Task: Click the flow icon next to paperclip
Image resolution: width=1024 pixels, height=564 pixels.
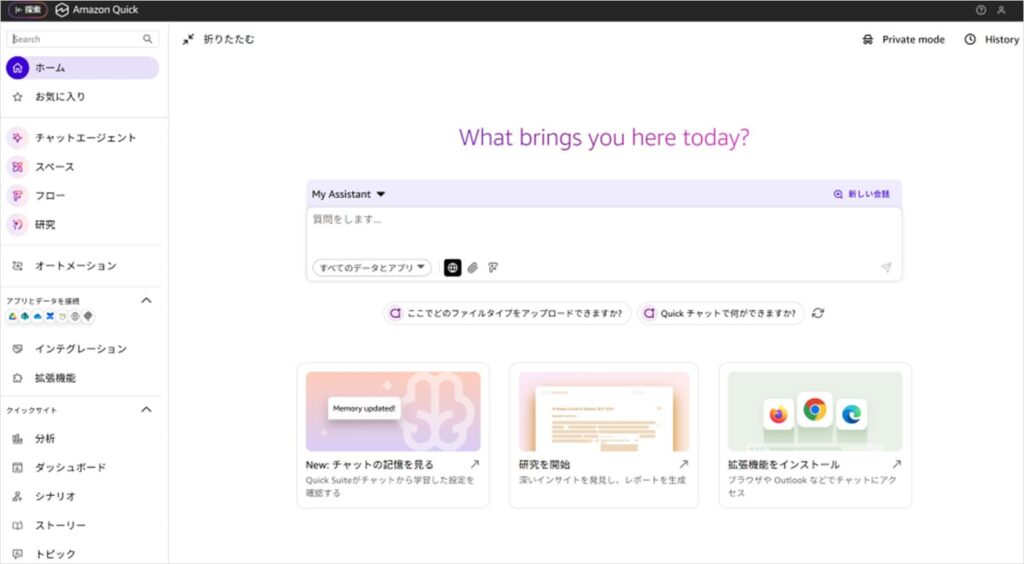Action: point(493,268)
